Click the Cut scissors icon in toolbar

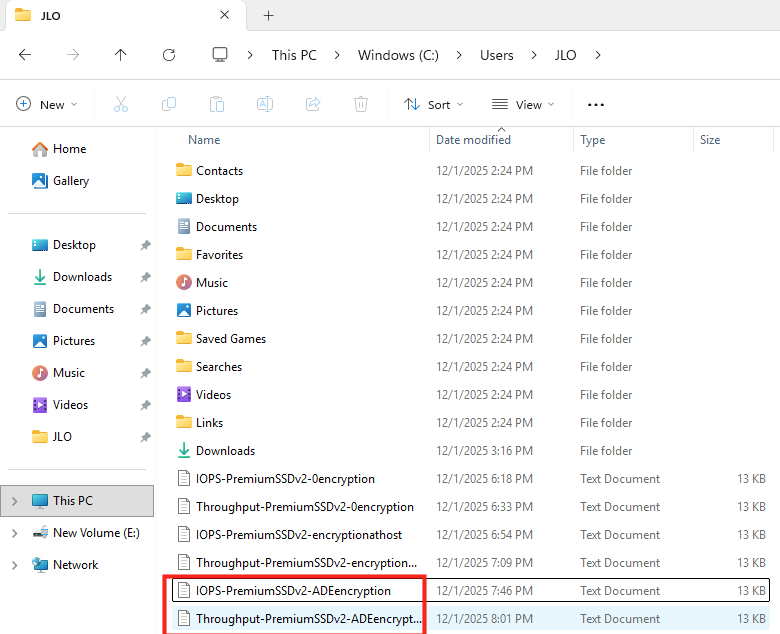point(121,104)
